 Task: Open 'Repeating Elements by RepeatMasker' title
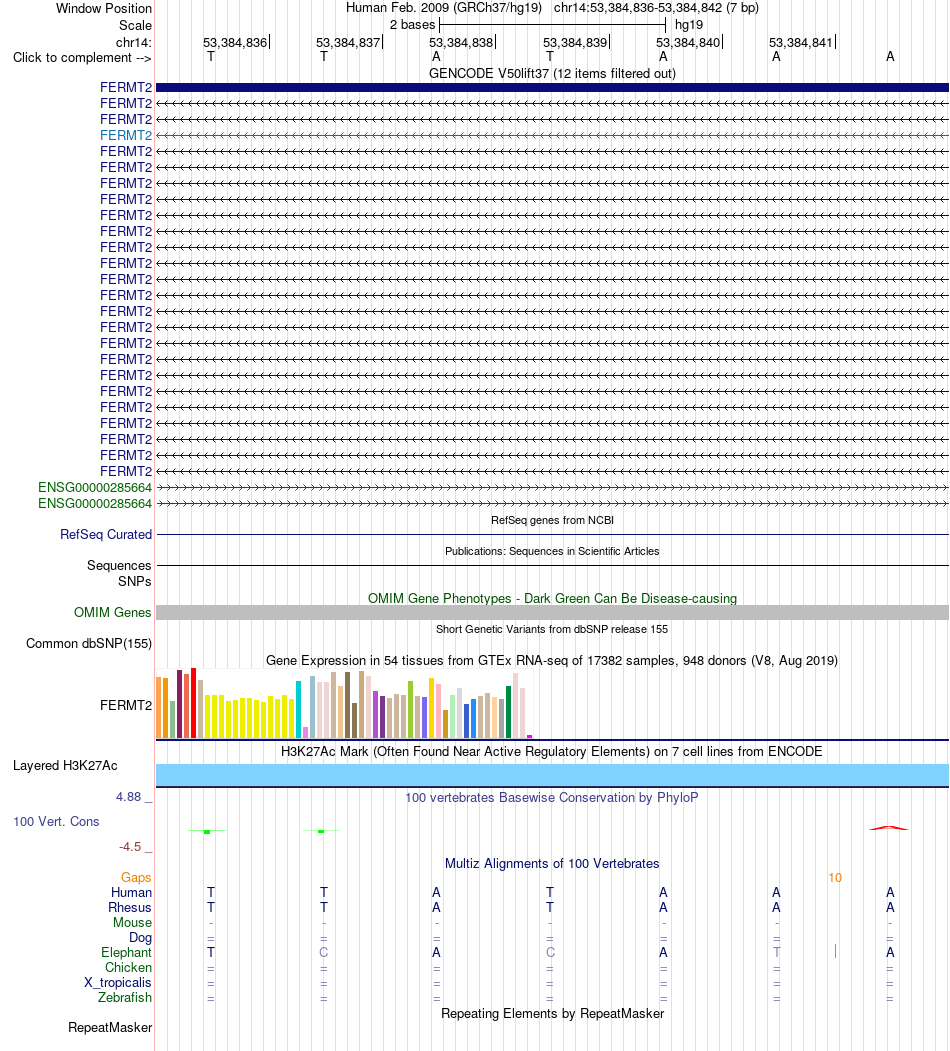coord(552,1014)
